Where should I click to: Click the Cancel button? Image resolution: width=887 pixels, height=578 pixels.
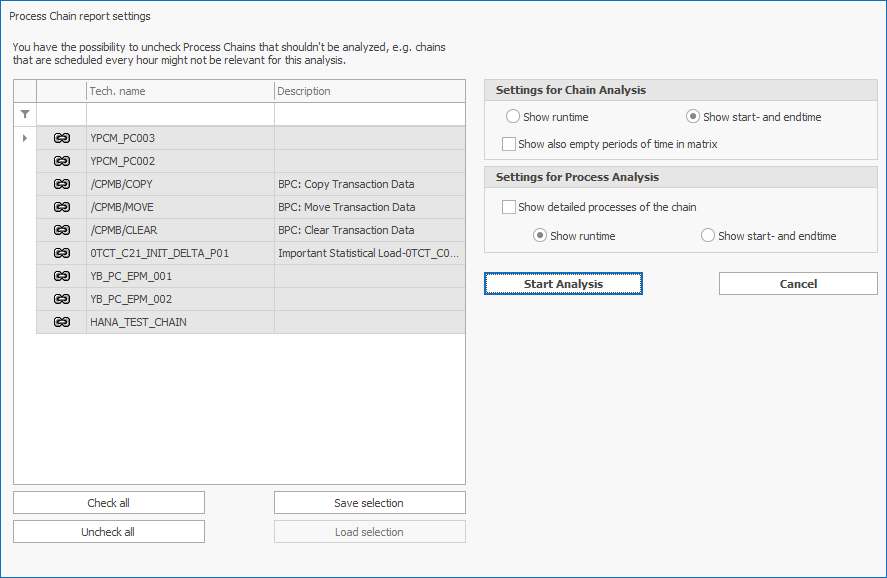click(798, 284)
